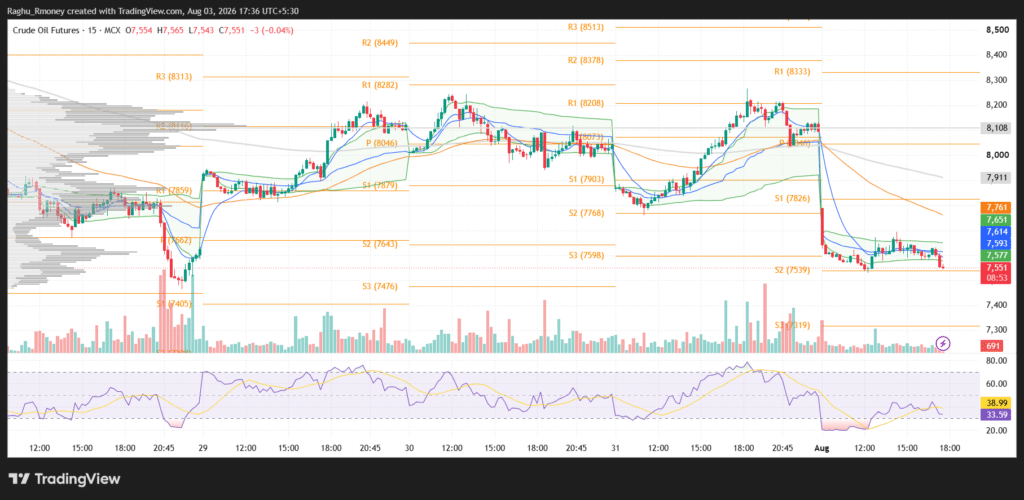
Task: Click the orange 7,761 price tag
Action: (996, 207)
